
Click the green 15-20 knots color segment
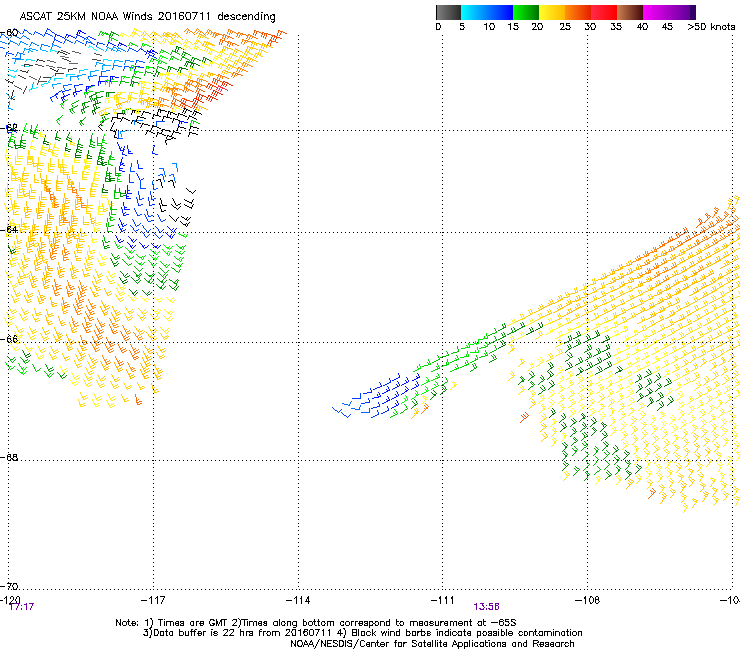point(526,12)
